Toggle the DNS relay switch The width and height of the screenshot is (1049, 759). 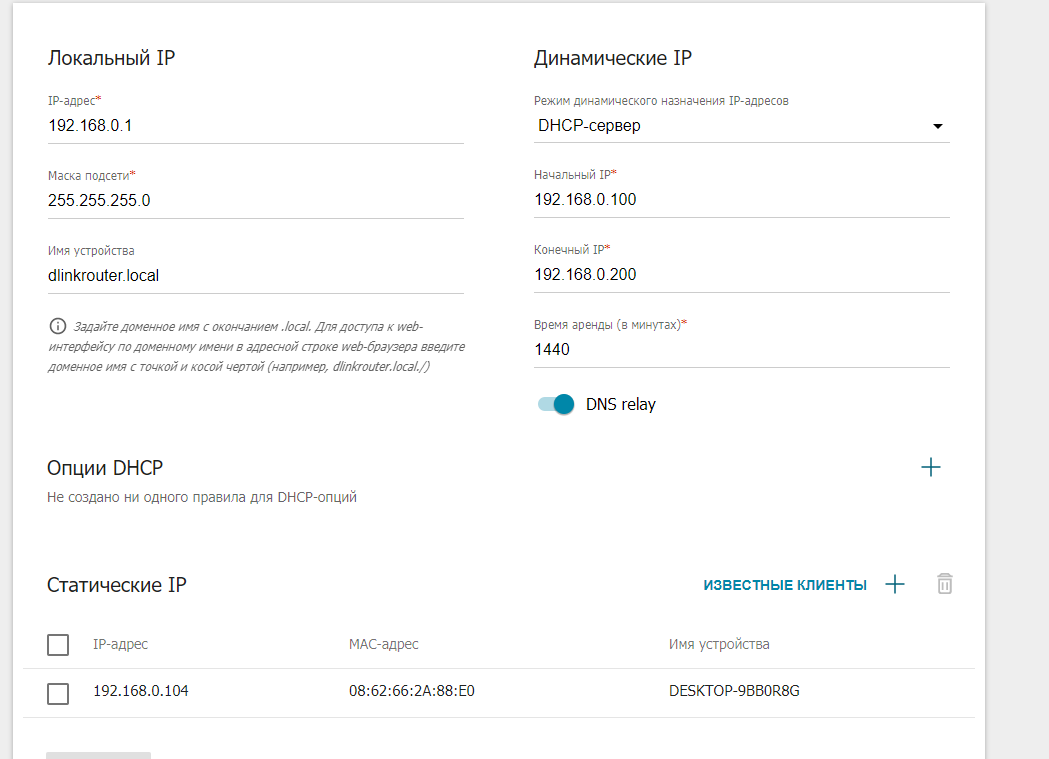[556, 404]
